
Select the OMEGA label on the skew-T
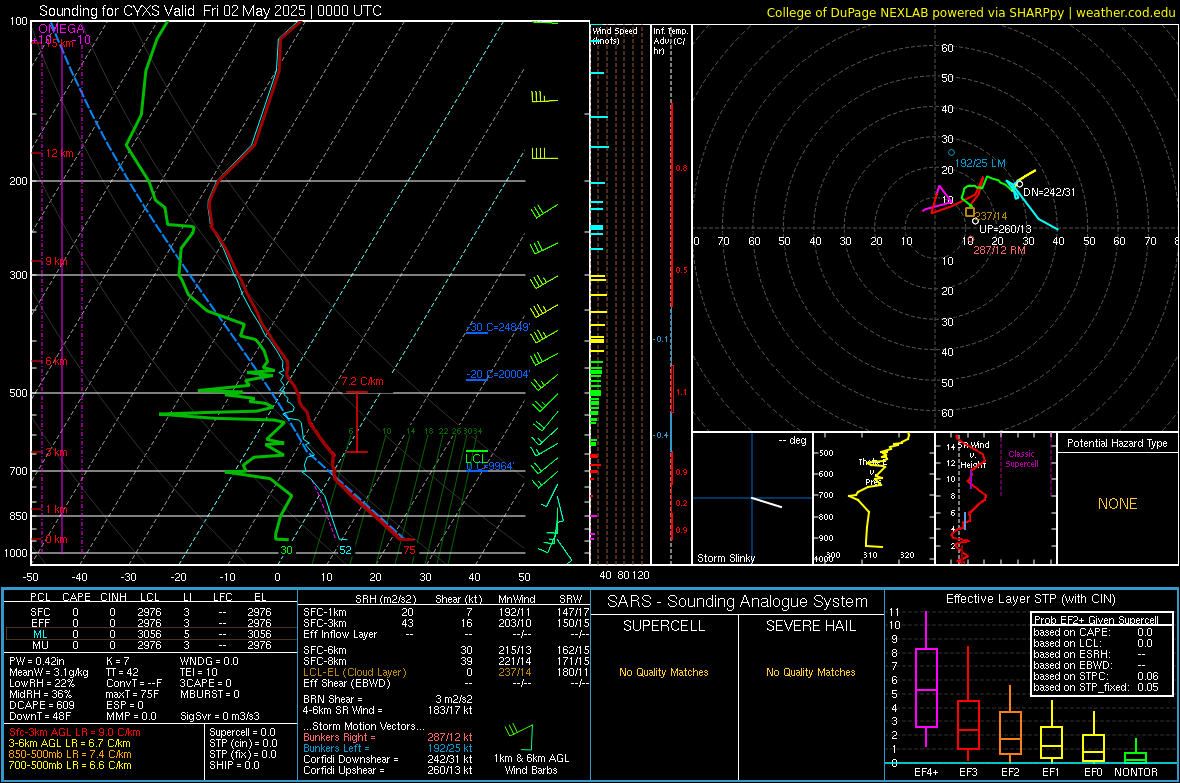tap(61, 29)
